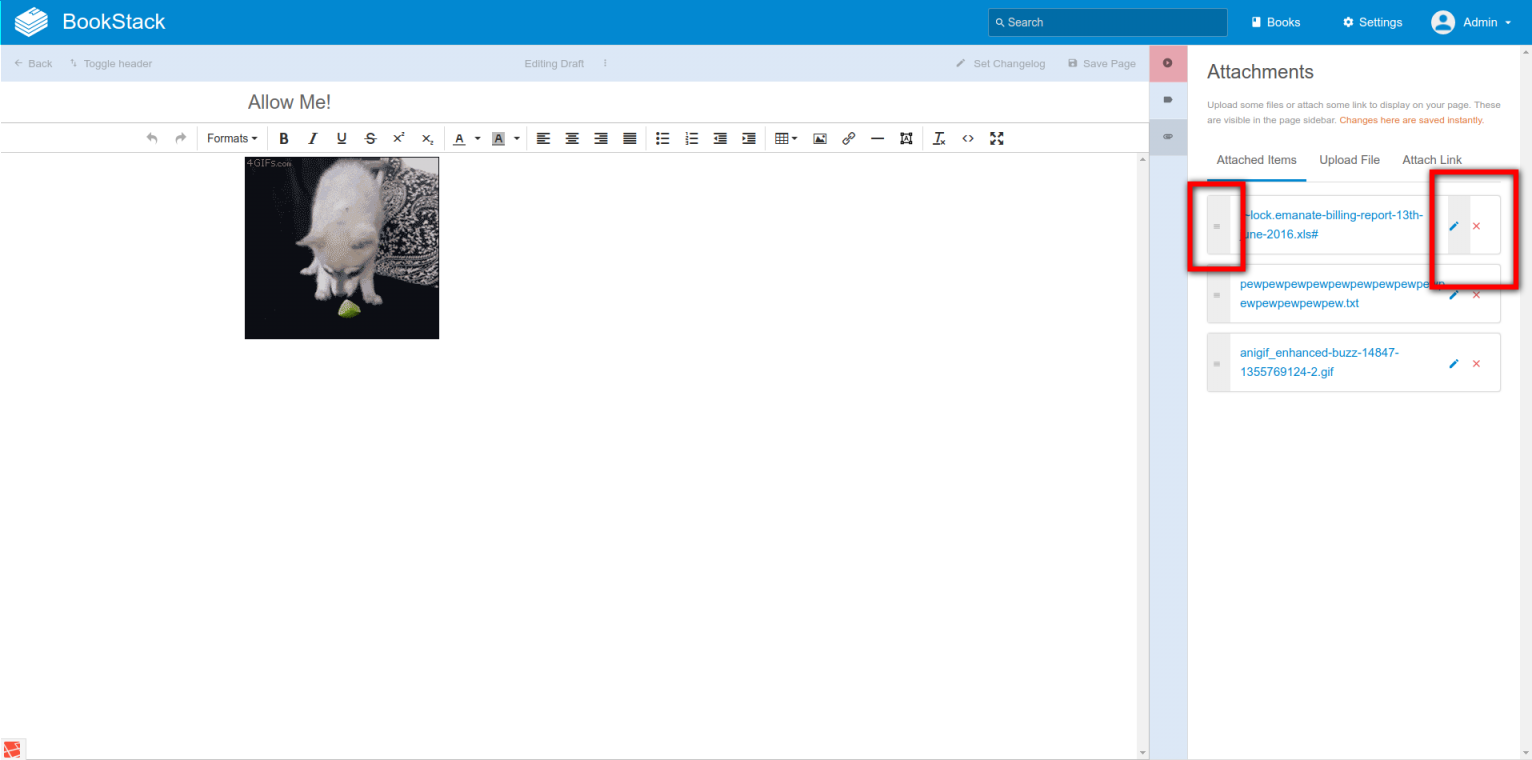1532x760 pixels.
Task: Click Save Page in the header
Action: tap(1102, 63)
